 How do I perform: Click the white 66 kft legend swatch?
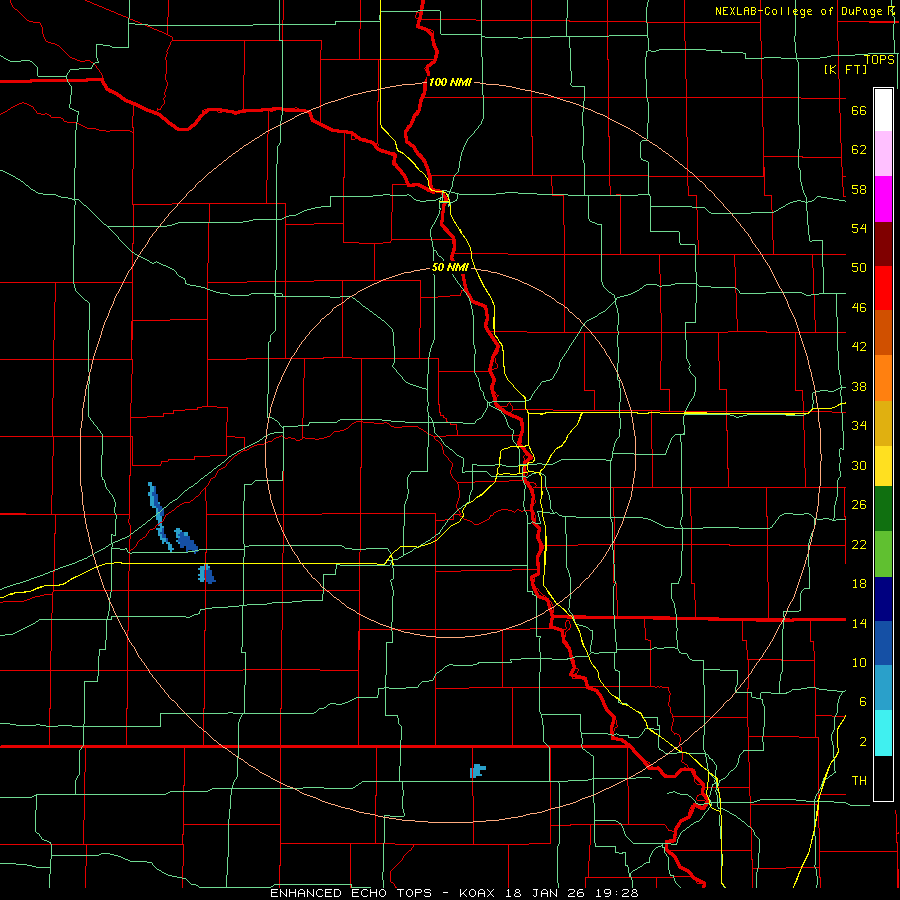[883, 110]
